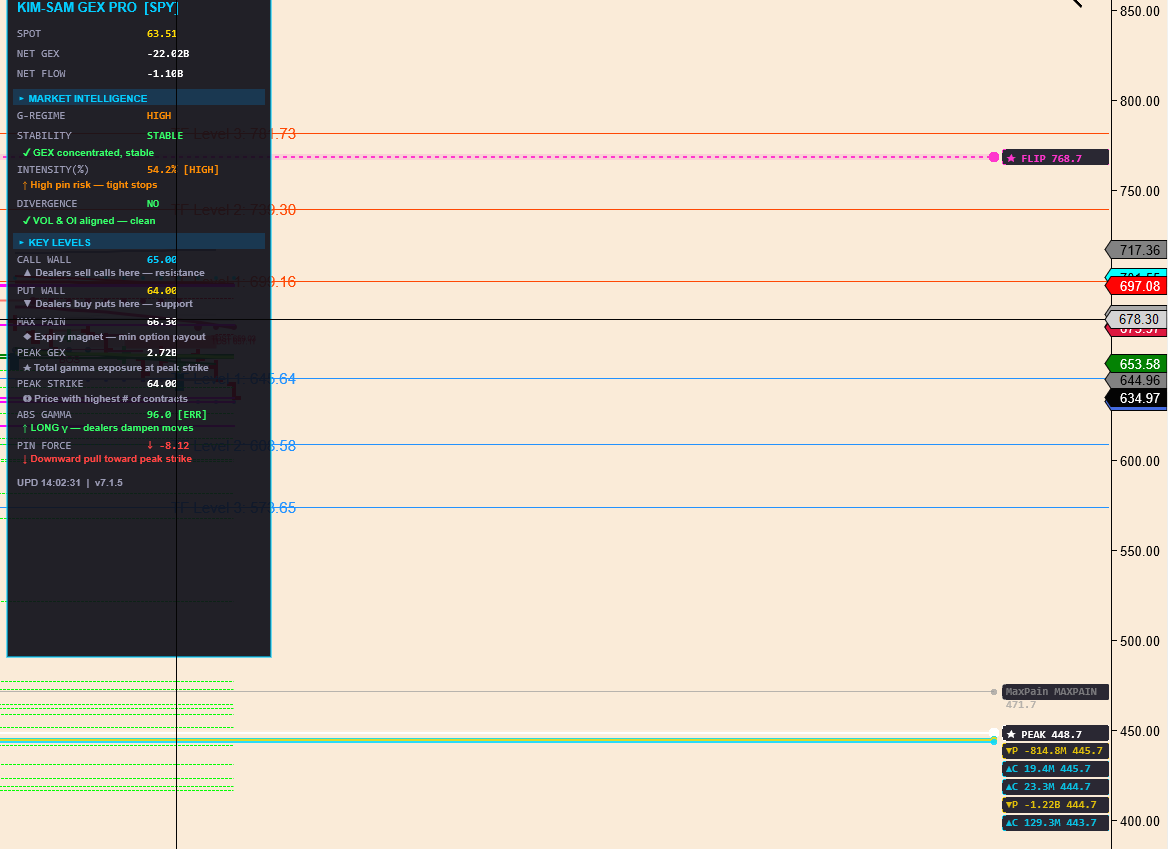Select the cyan C 19.4M 445.7 call label

(x=1055, y=769)
